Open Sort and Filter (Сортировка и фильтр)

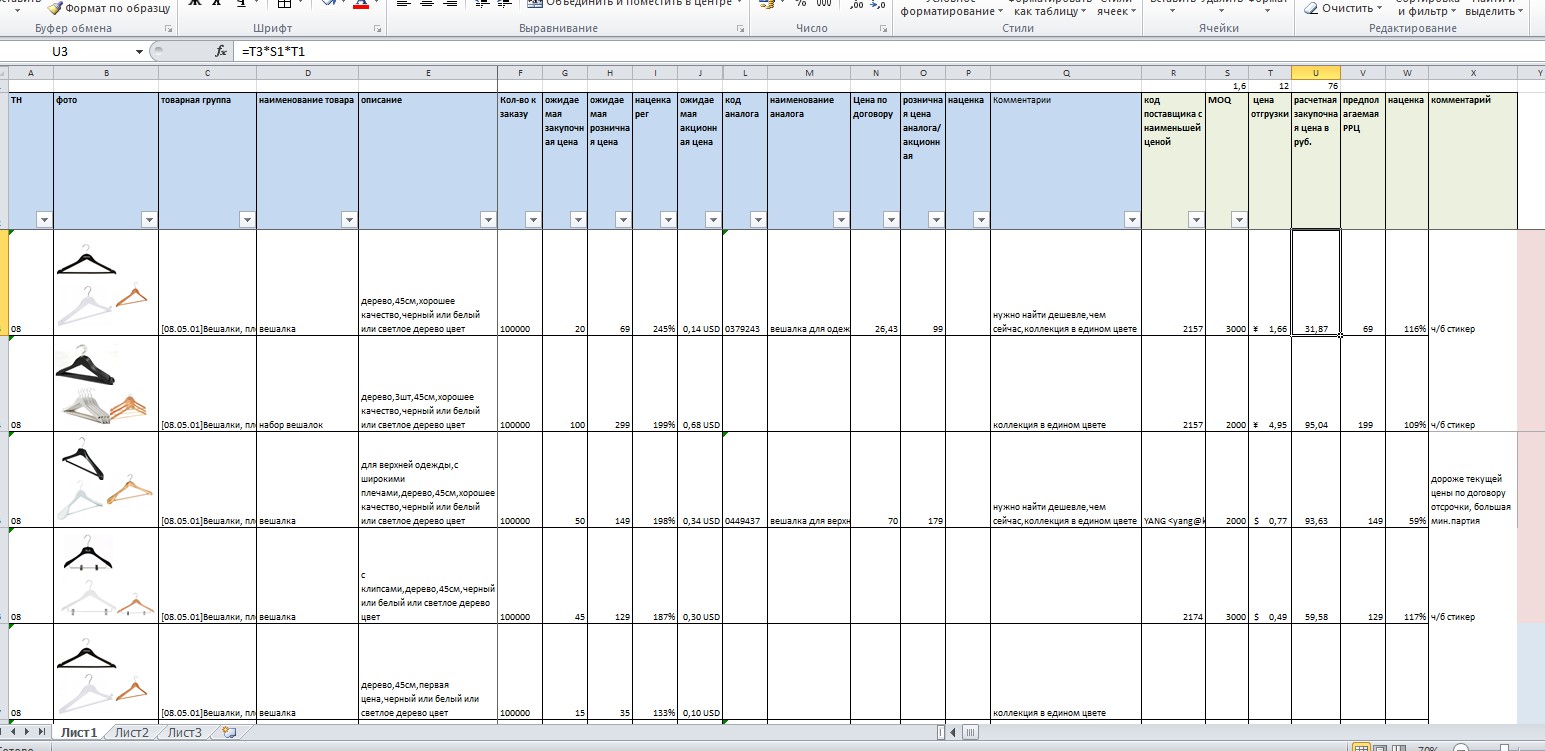click(x=1428, y=8)
